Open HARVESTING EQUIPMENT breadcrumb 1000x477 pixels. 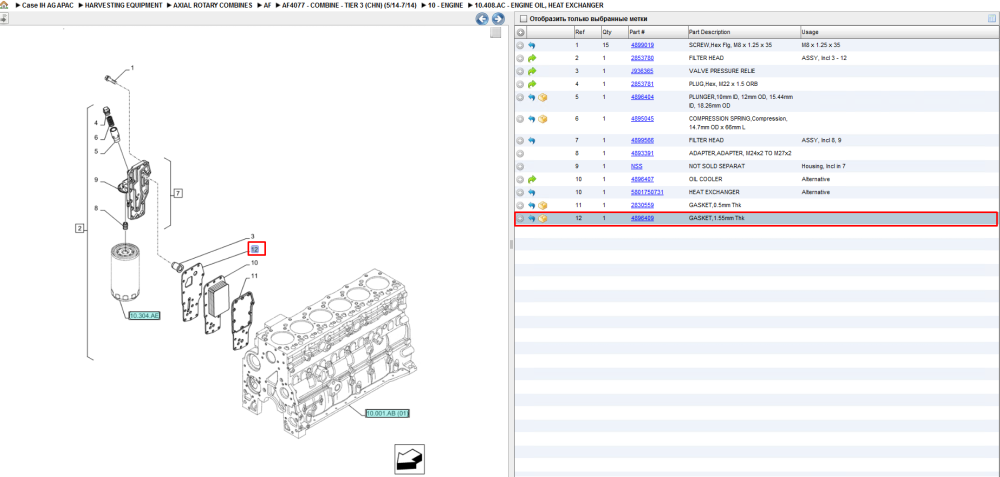pyautogui.click(x=123, y=5)
